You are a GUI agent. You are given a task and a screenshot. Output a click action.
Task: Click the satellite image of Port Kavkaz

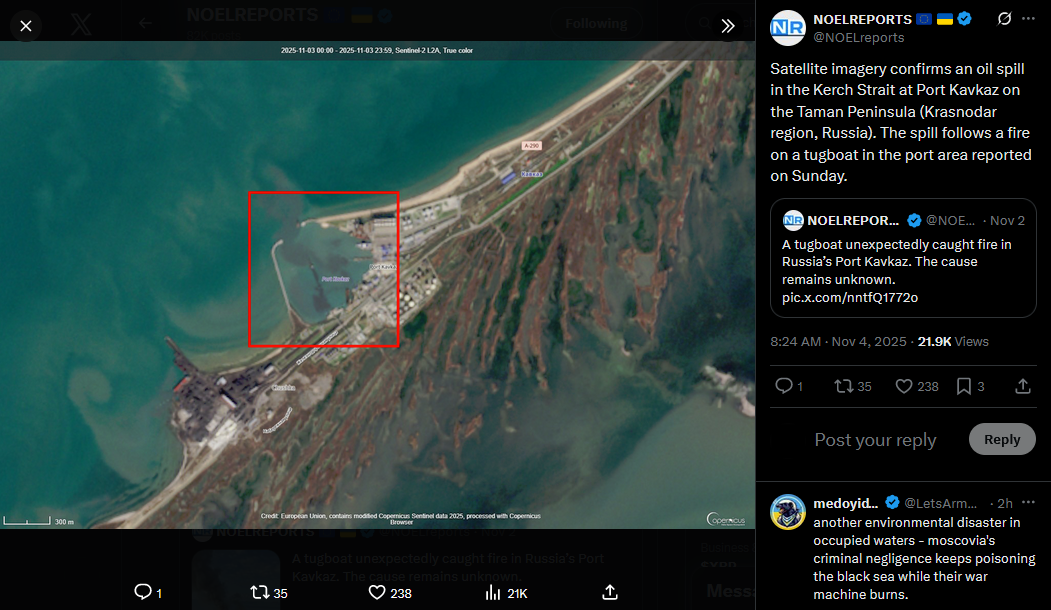click(377, 285)
